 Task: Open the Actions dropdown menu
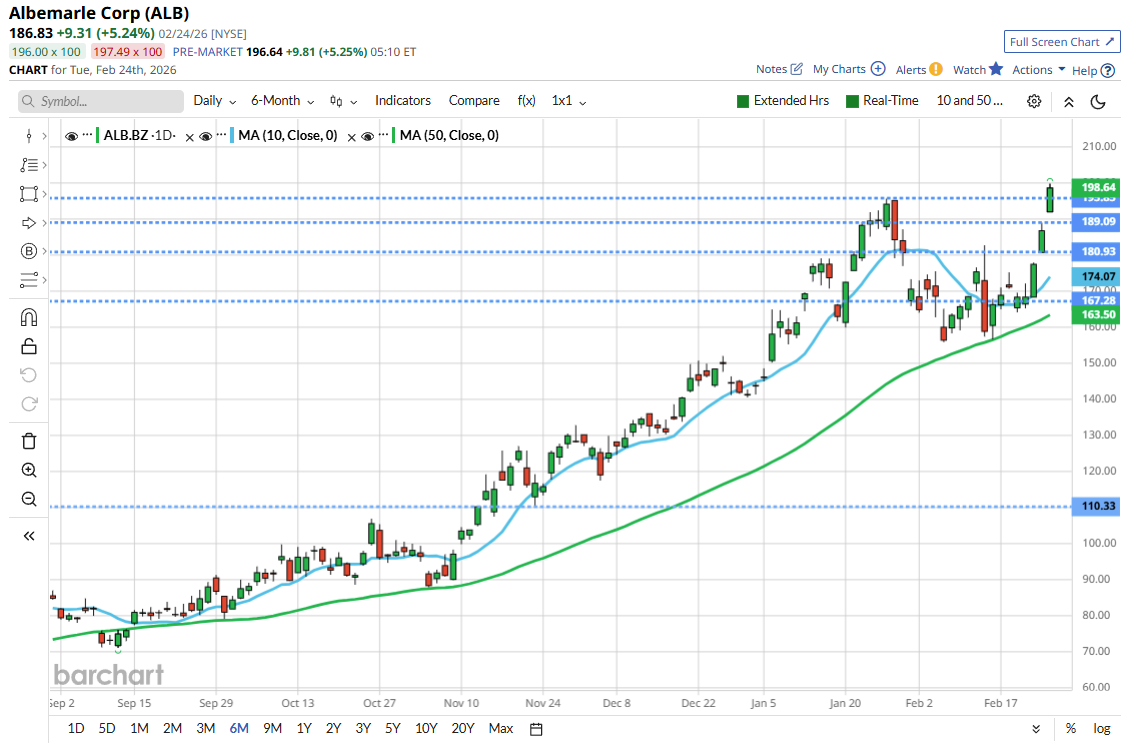(1038, 70)
